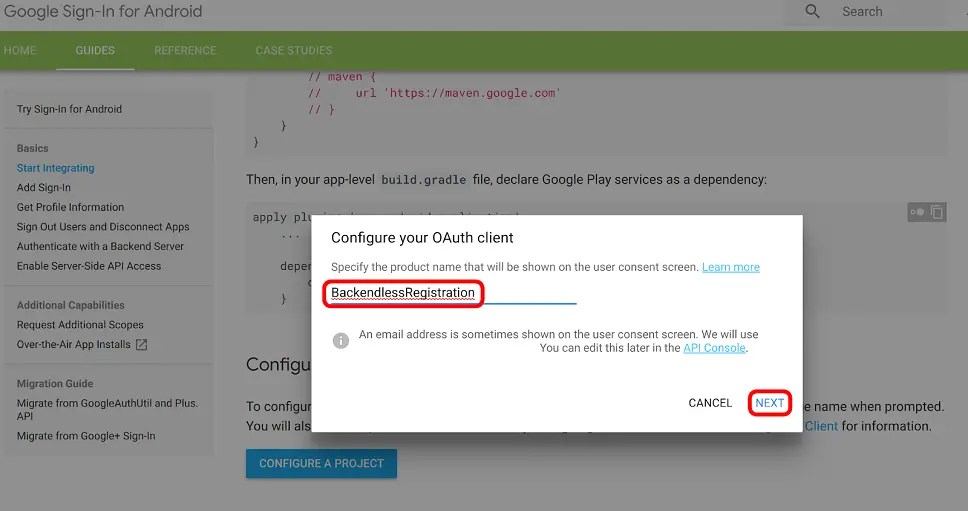Click the CONFIGURE A PROJECT button

pos(322,463)
